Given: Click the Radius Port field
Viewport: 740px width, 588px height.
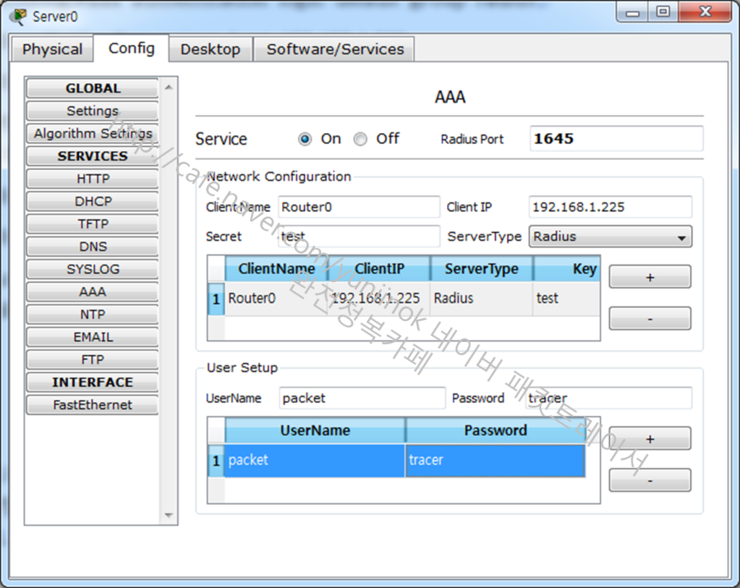Looking at the screenshot, I should click(x=616, y=139).
